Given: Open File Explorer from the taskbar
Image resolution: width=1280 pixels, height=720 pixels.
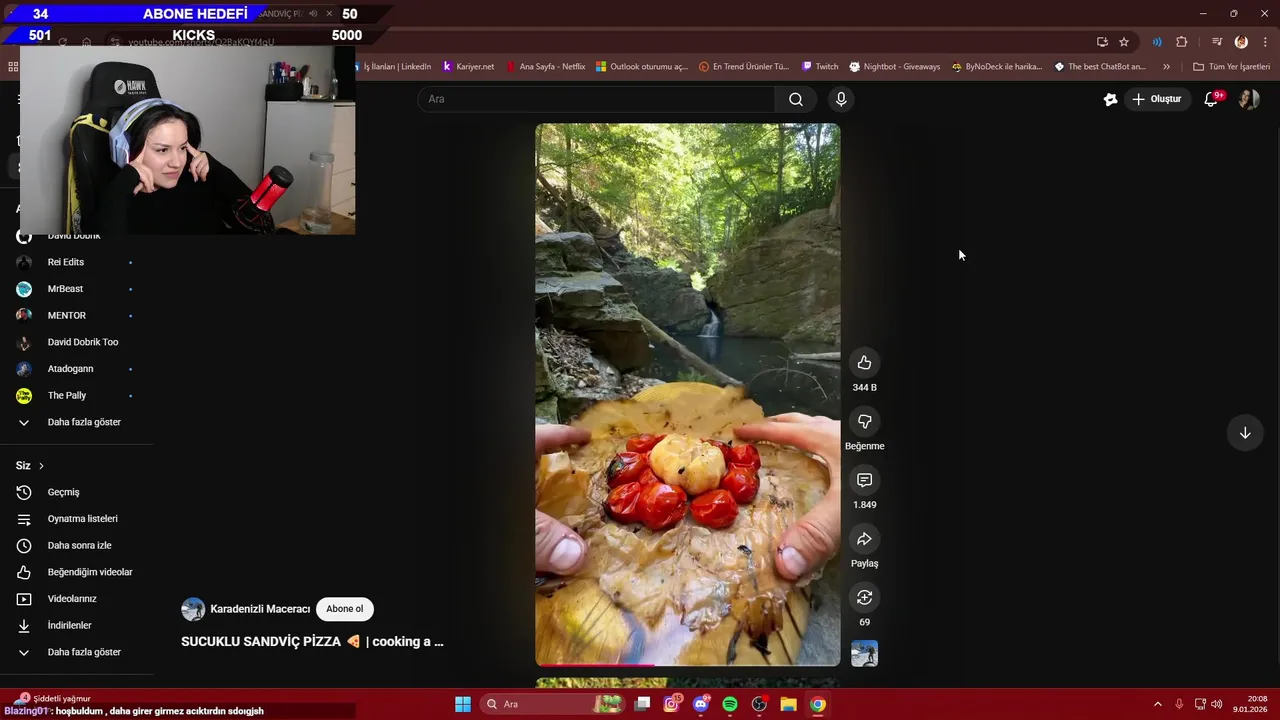Looking at the screenshot, I should pyautogui.click(x=788, y=704).
